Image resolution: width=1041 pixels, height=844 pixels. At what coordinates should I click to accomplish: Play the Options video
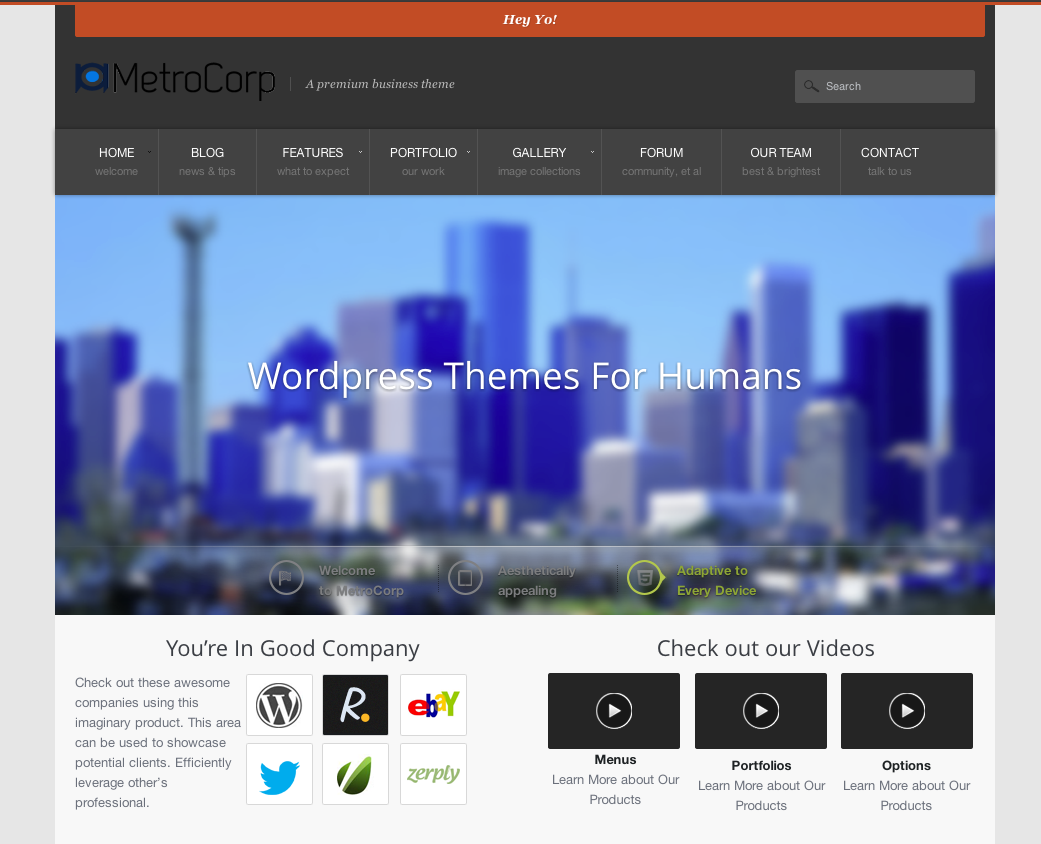[x=907, y=711]
